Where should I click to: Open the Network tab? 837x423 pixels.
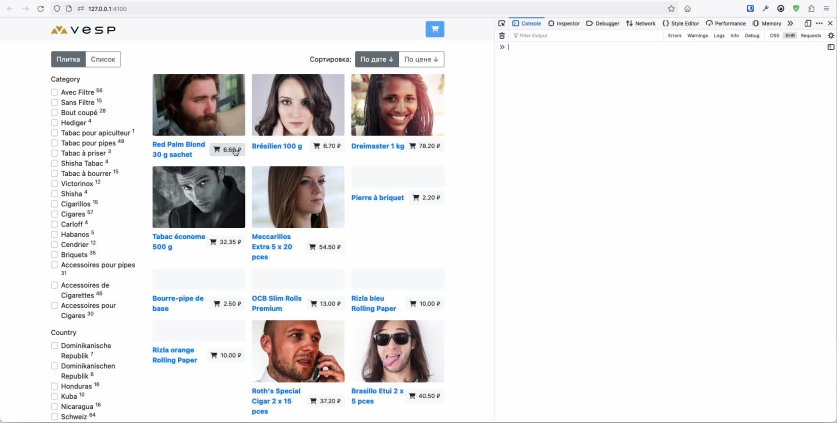[x=641, y=24]
